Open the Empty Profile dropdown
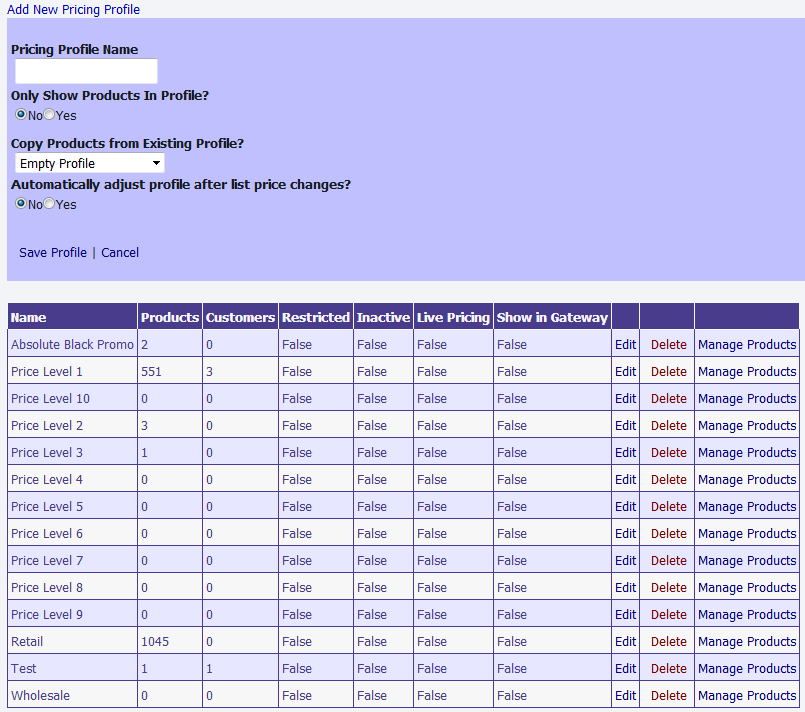This screenshot has height=712, width=805. point(90,163)
